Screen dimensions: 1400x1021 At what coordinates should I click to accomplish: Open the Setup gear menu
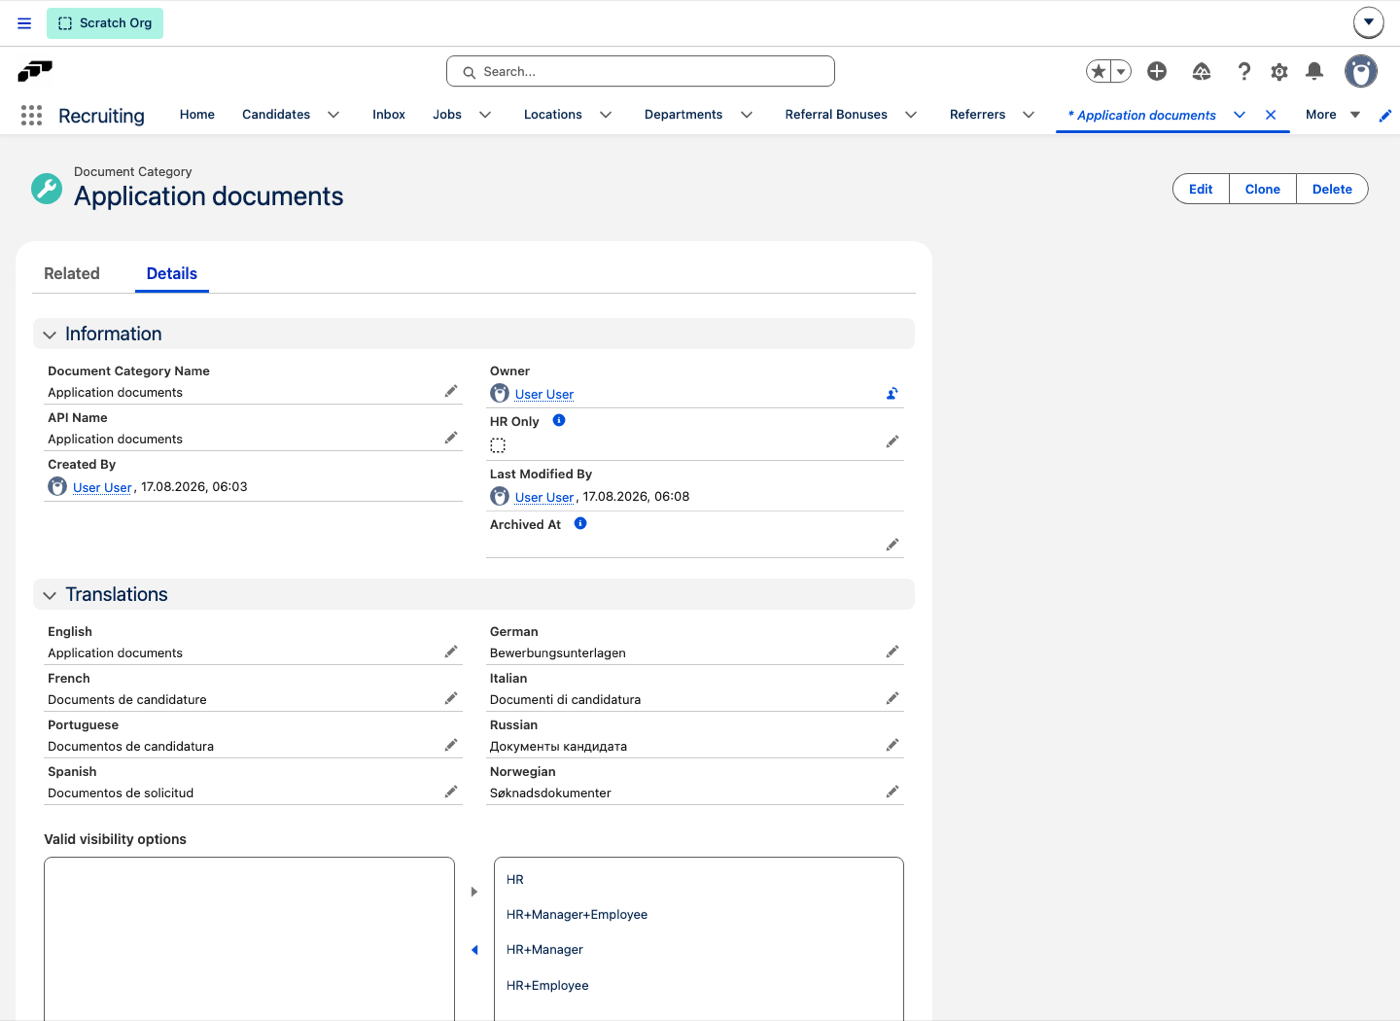point(1279,71)
